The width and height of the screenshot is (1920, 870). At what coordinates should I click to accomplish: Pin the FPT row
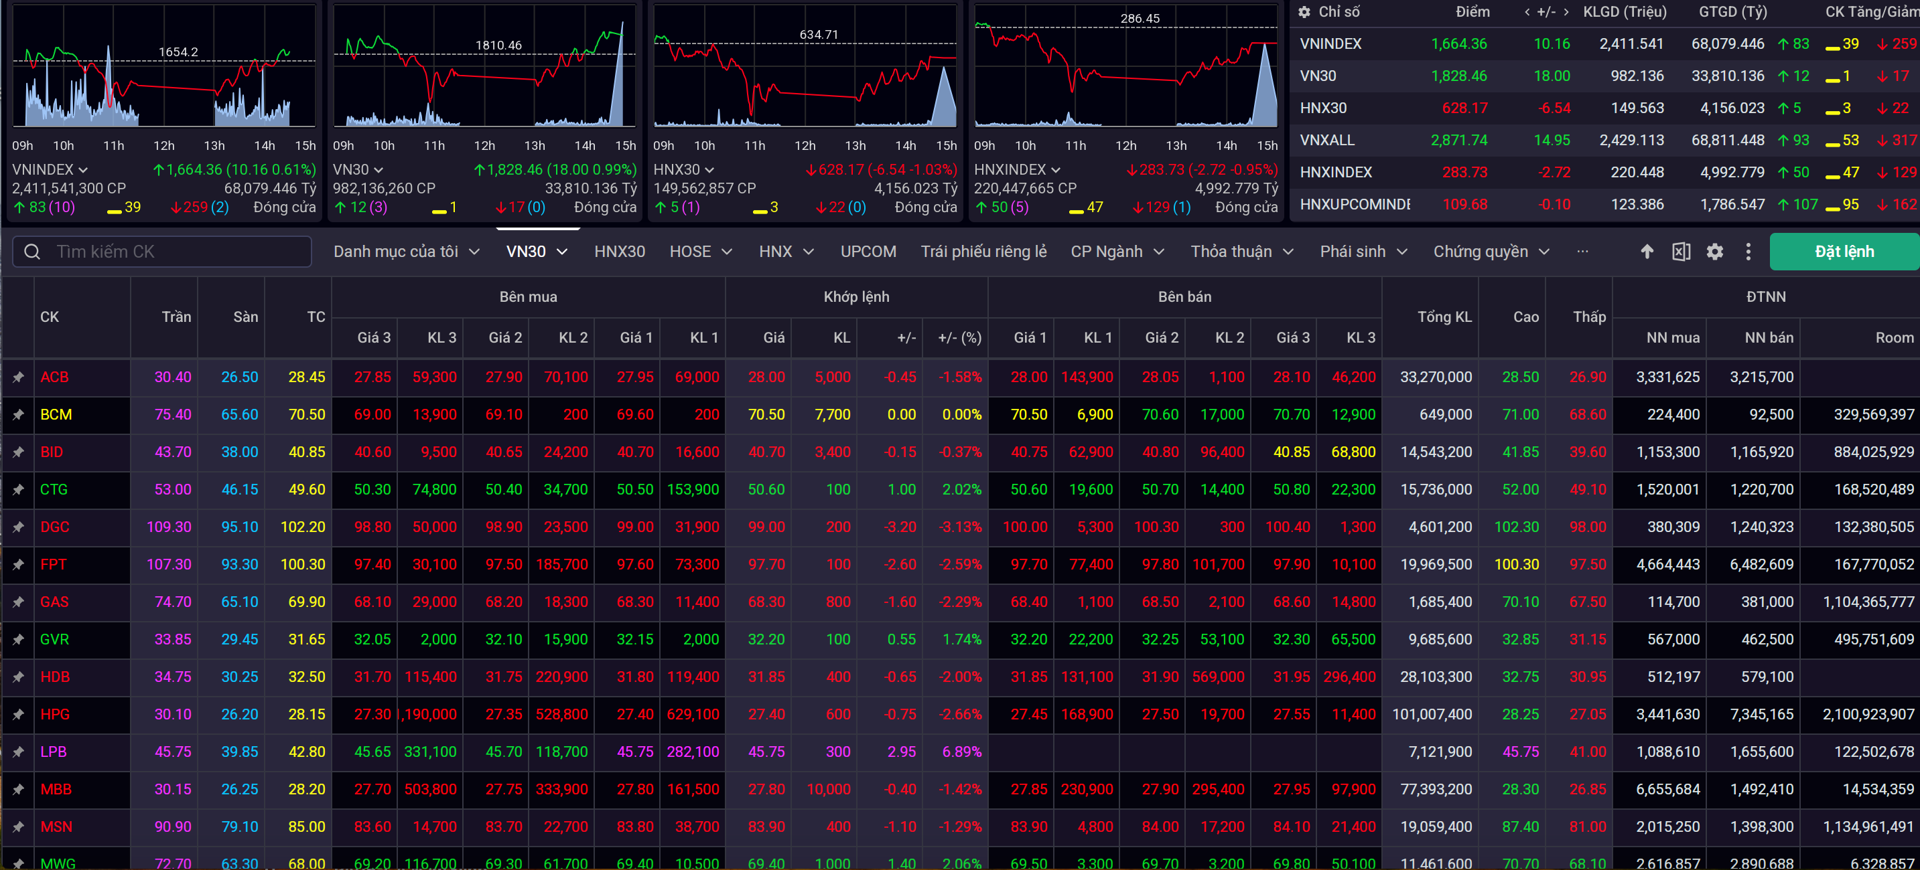click(x=18, y=565)
